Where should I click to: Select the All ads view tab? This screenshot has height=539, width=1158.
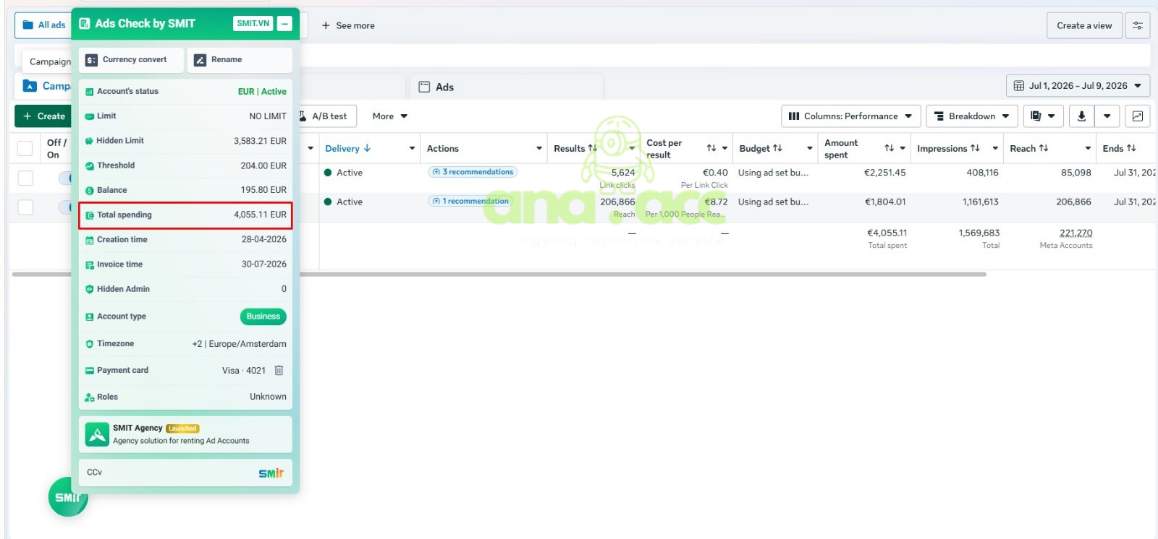(x=44, y=25)
